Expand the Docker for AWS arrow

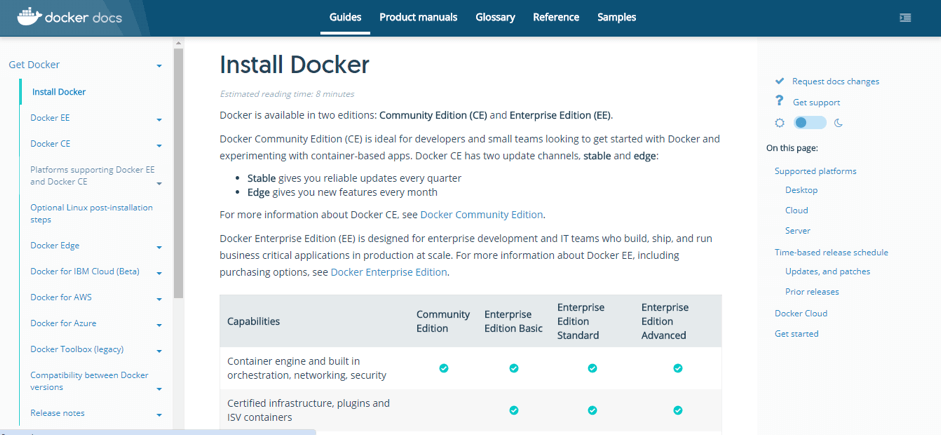[x=159, y=299]
